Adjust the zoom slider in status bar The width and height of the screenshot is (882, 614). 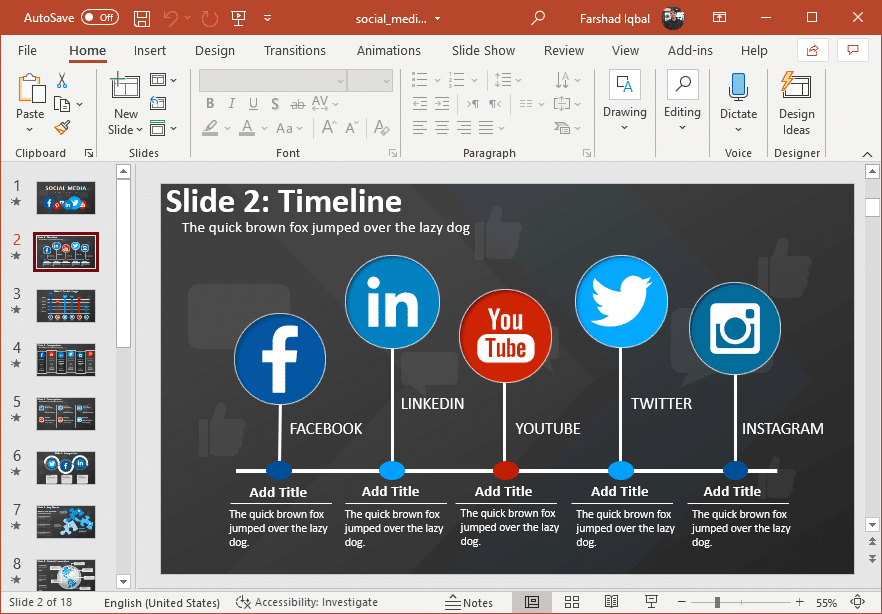717,602
